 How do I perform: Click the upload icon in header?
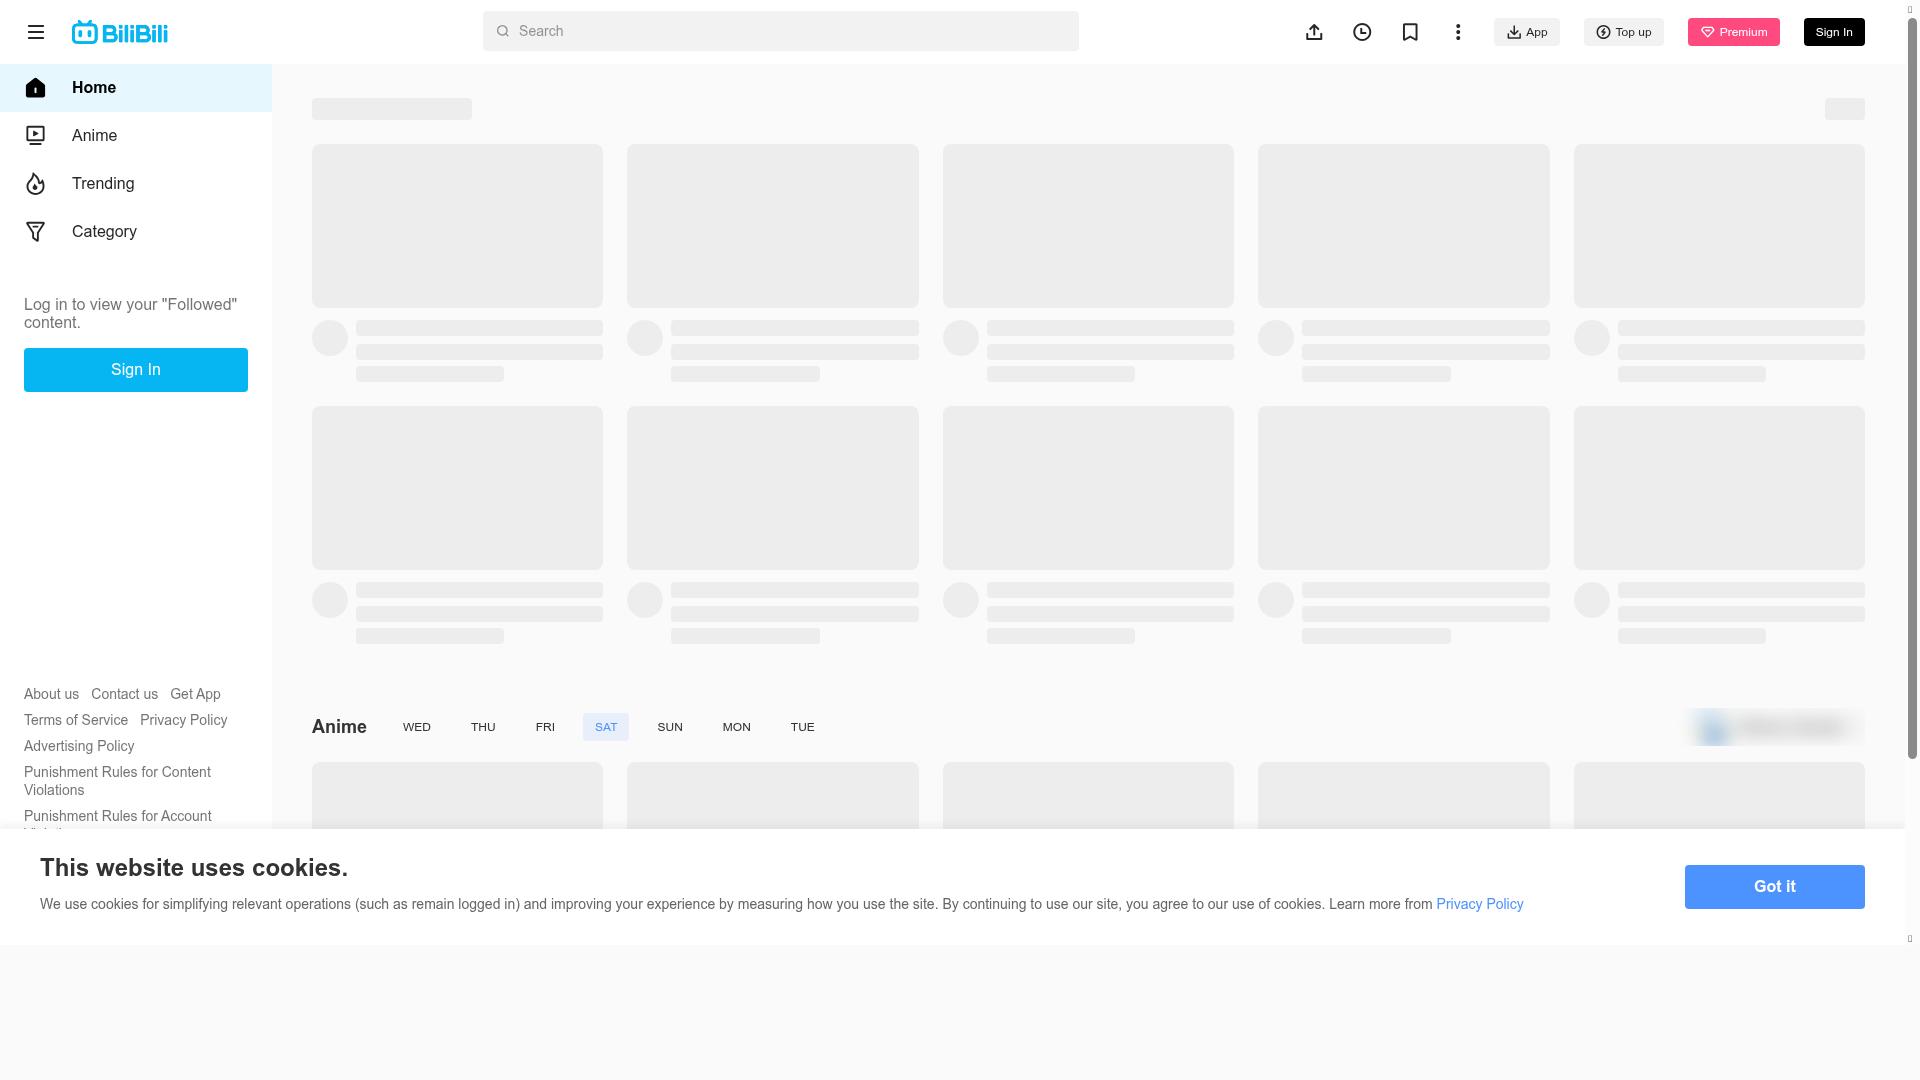tap(1314, 32)
